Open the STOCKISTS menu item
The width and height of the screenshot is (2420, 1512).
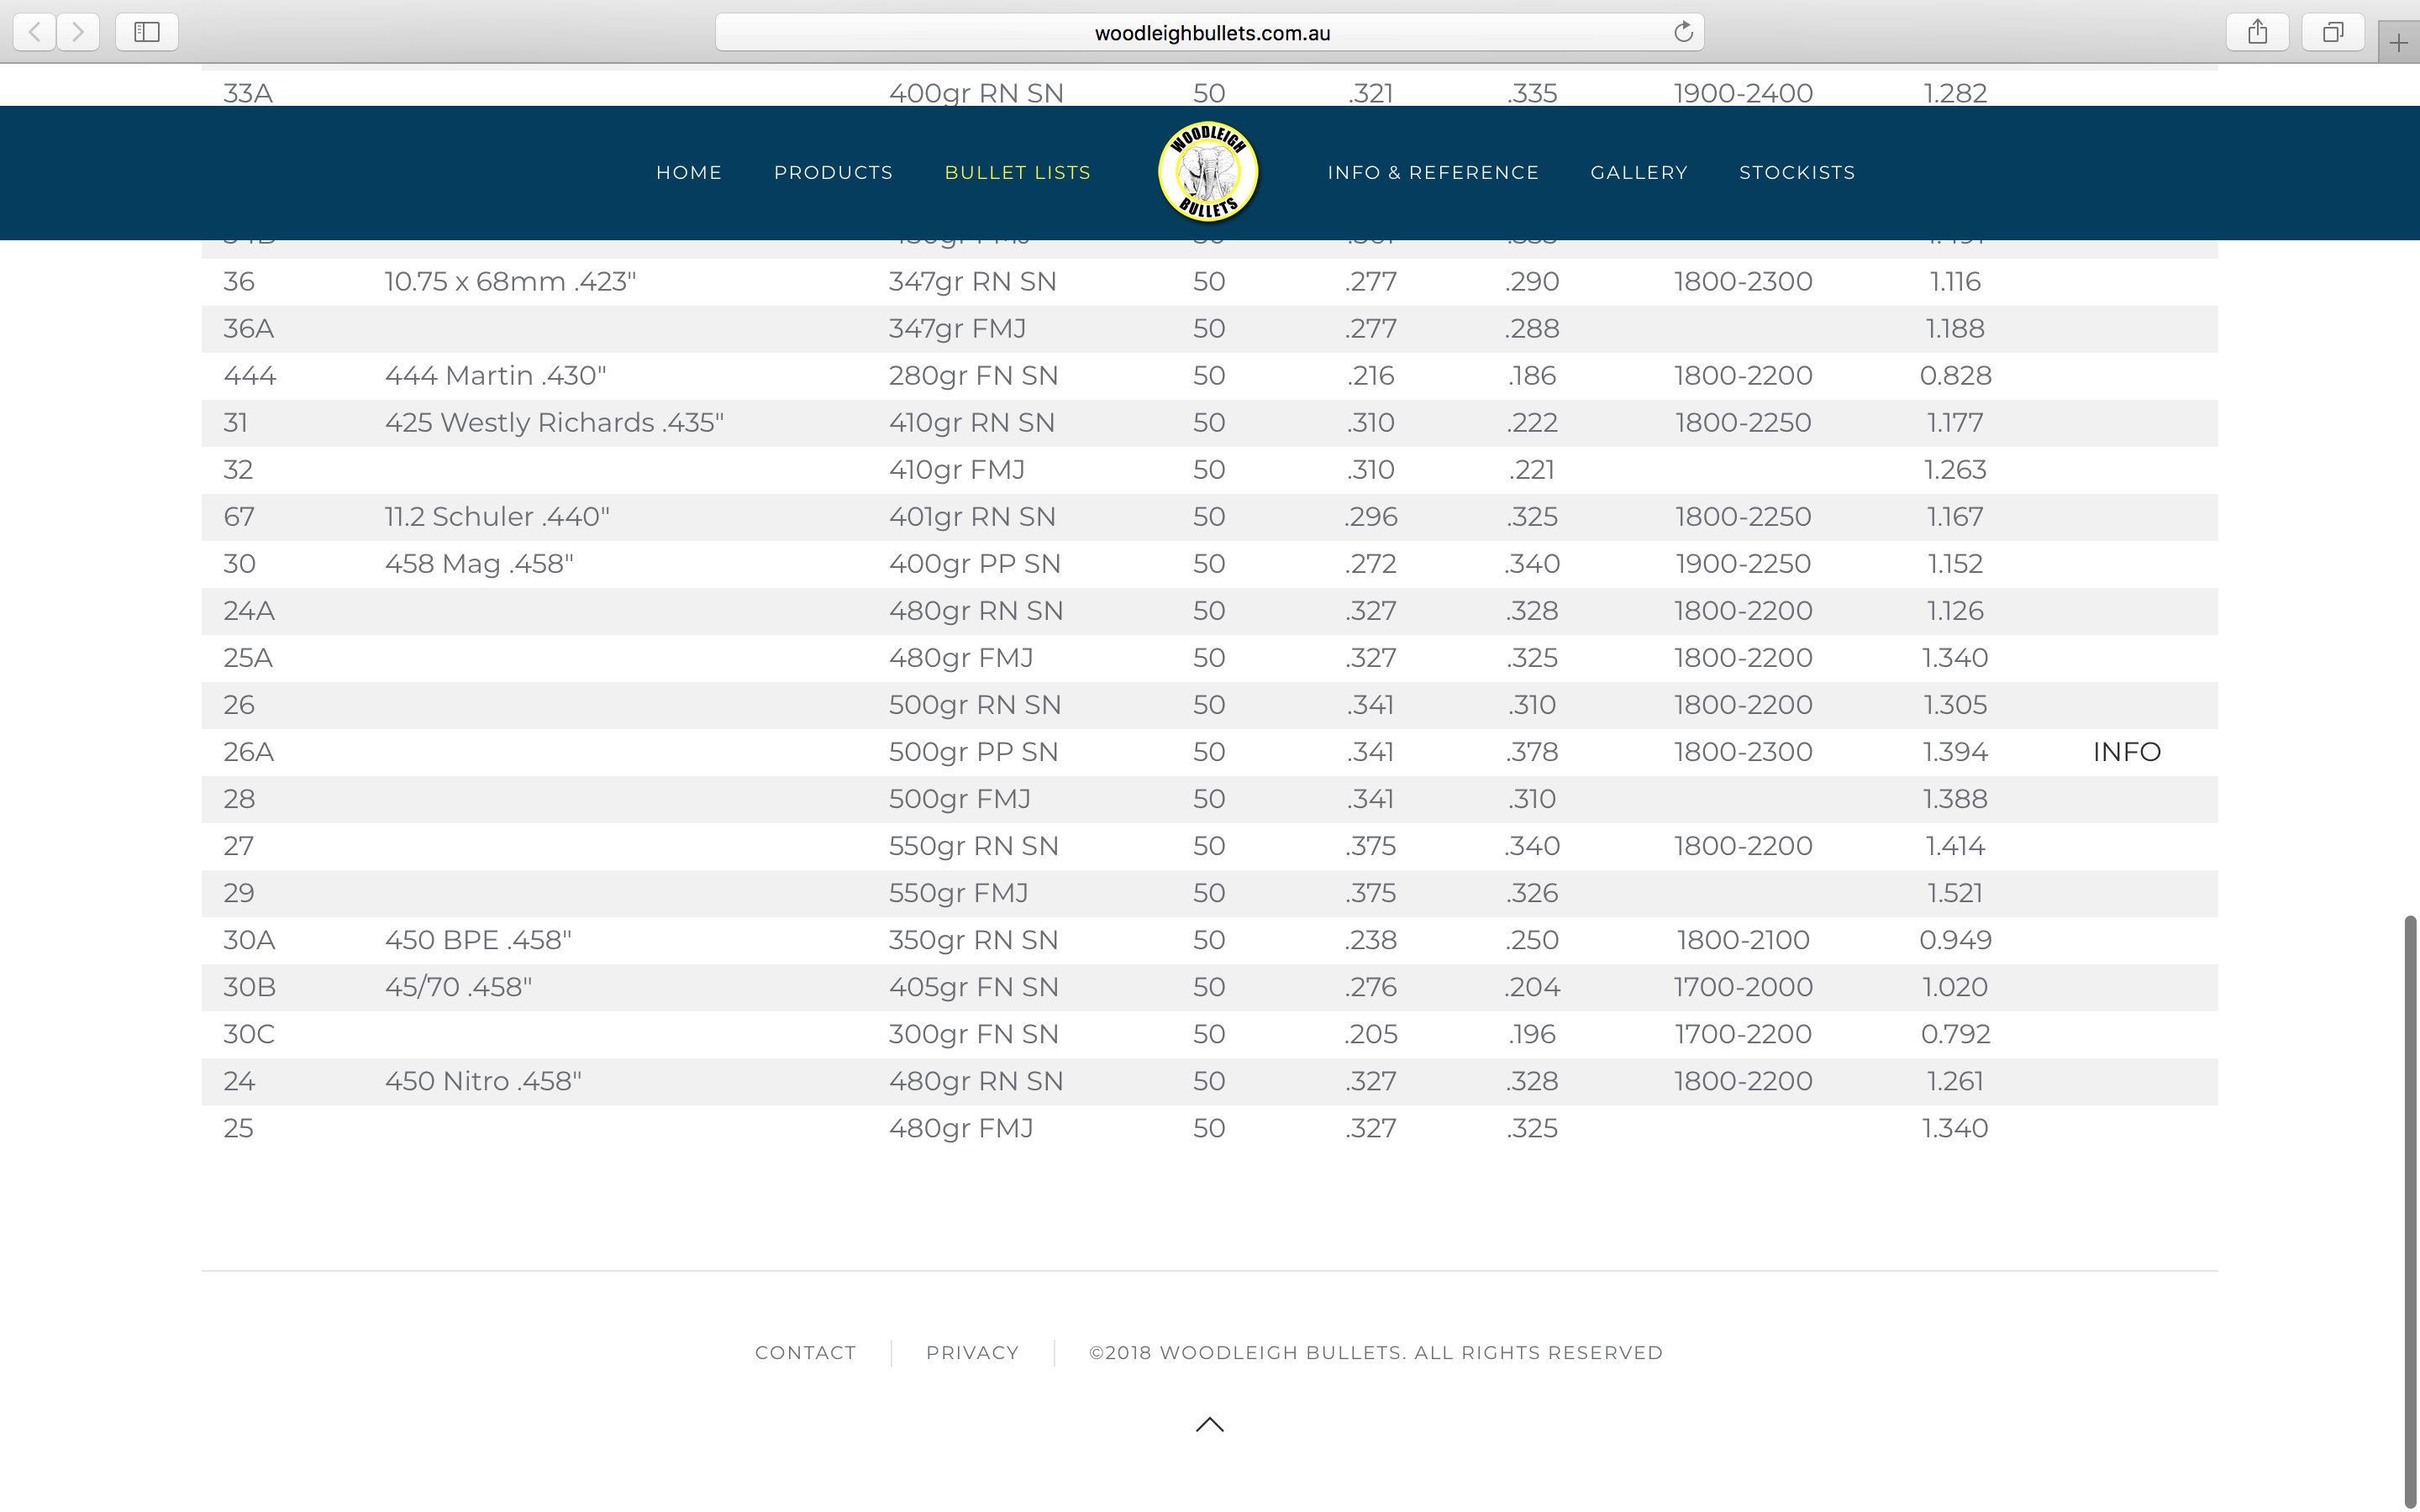point(1797,172)
